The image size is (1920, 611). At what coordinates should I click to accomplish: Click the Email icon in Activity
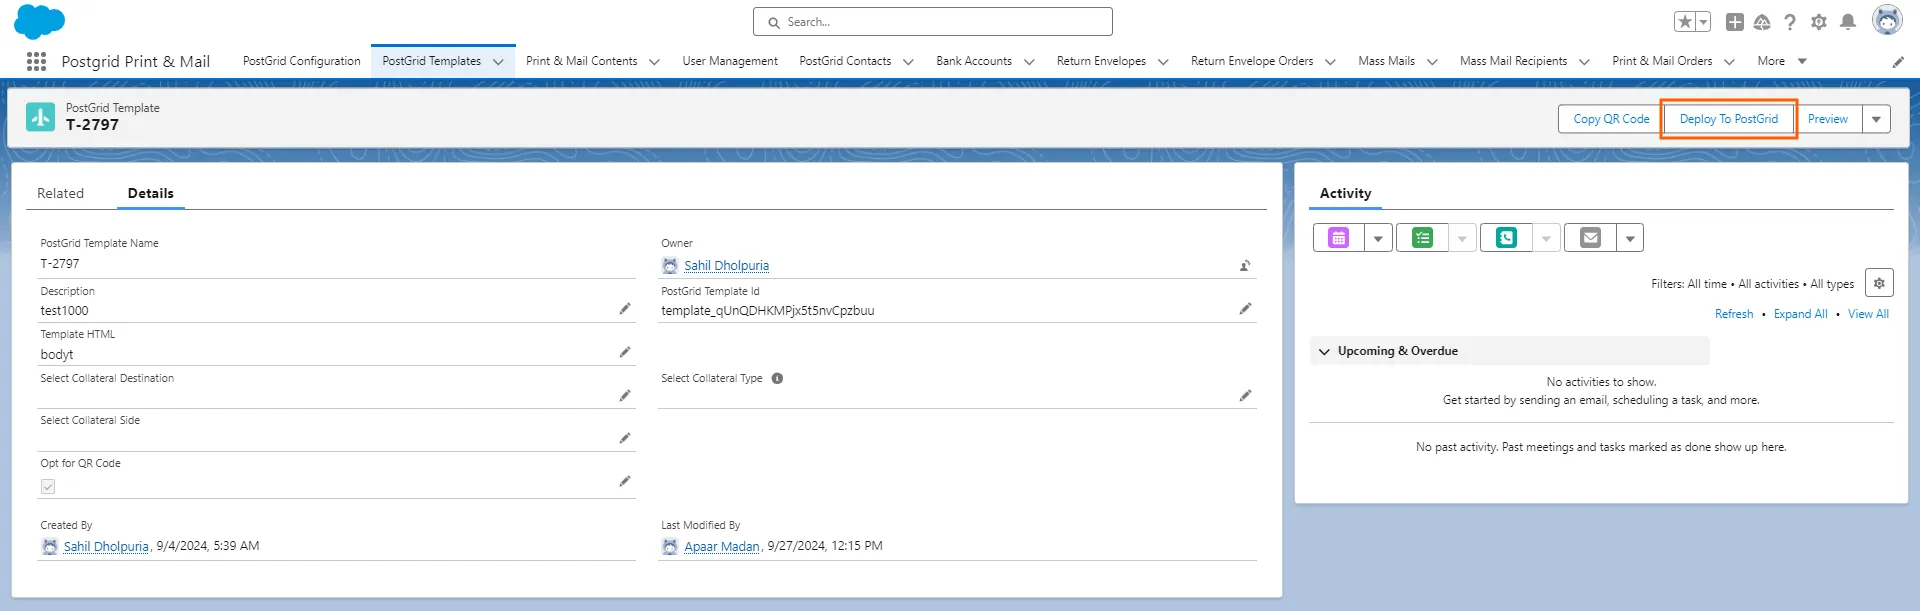point(1590,237)
